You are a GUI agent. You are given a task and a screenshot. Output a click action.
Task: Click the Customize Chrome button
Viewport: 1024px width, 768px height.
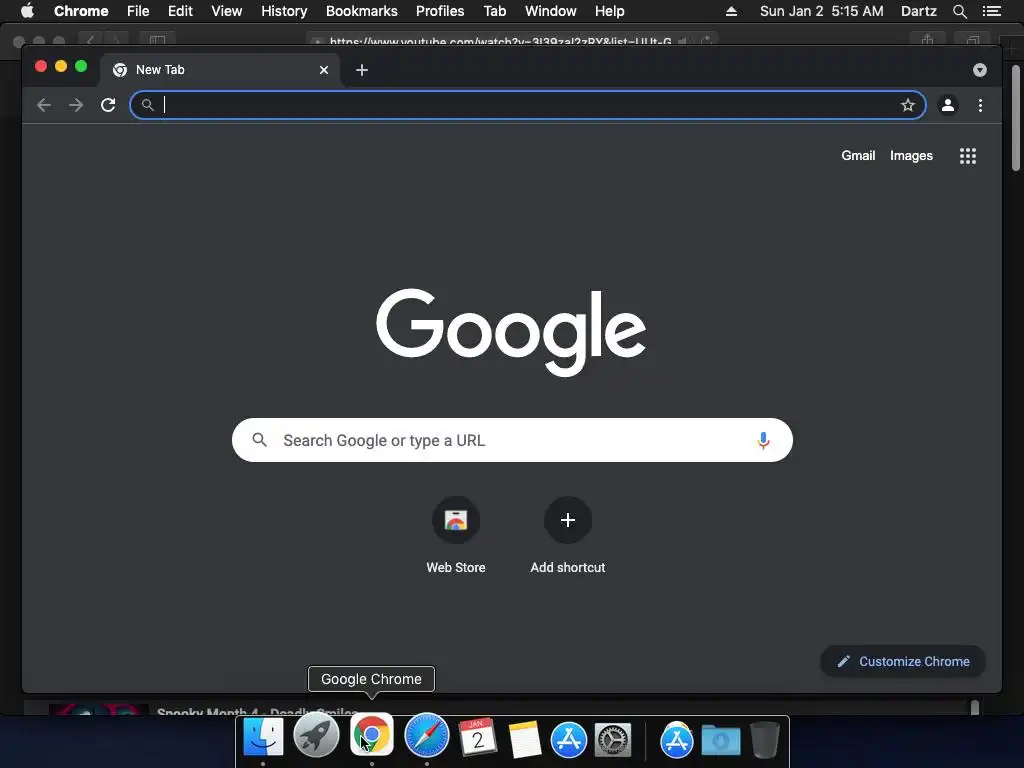pos(903,662)
